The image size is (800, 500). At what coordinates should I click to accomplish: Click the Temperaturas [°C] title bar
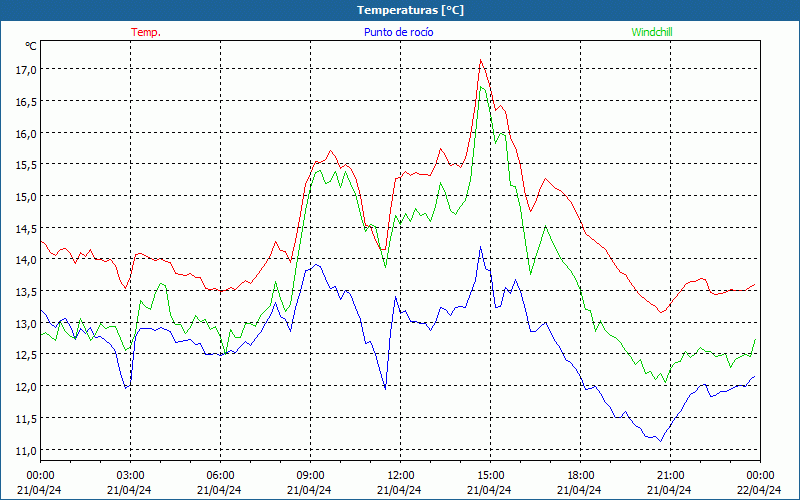(400, 10)
